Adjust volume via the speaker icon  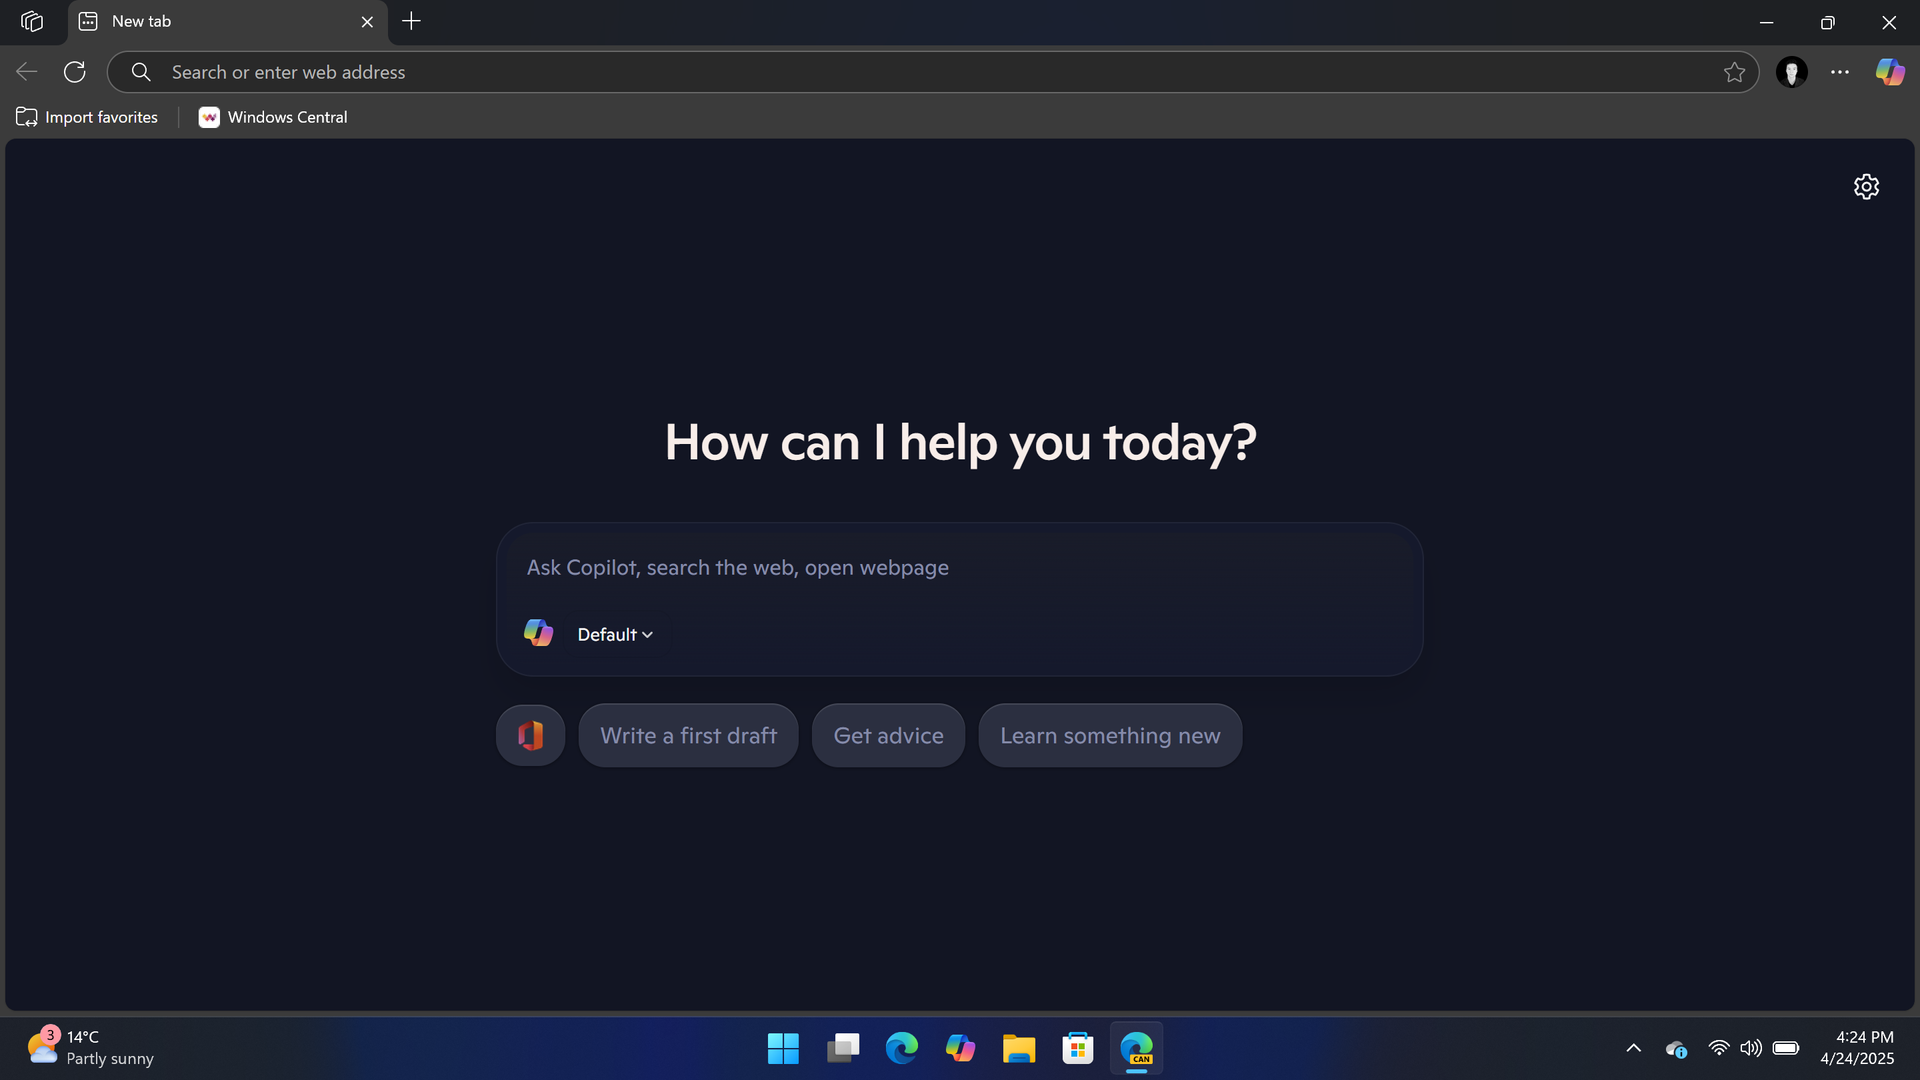1752,1048
